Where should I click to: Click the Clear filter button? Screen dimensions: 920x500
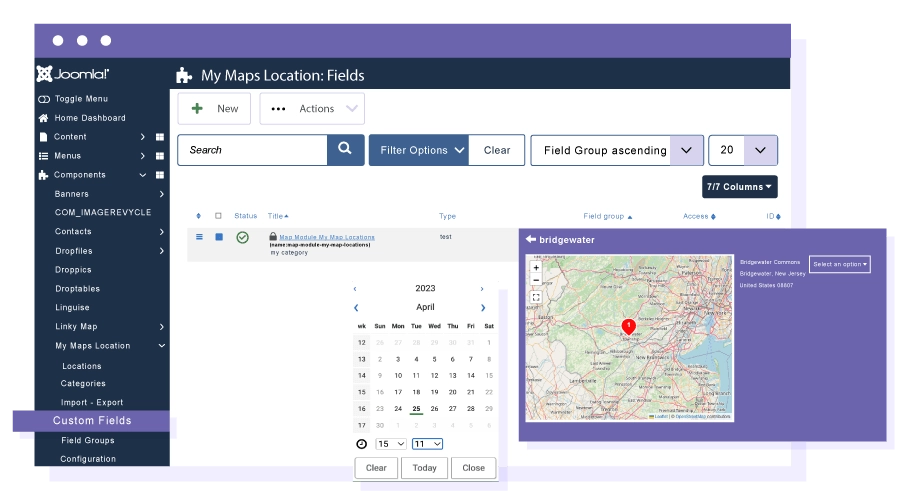(496, 150)
